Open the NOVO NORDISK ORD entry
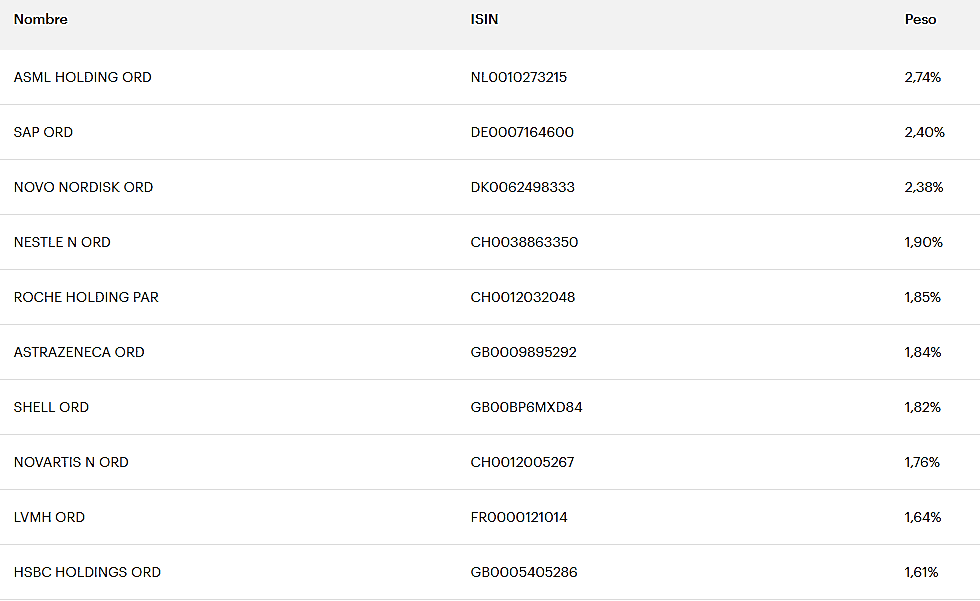The height and width of the screenshot is (601, 980). [x=83, y=187]
